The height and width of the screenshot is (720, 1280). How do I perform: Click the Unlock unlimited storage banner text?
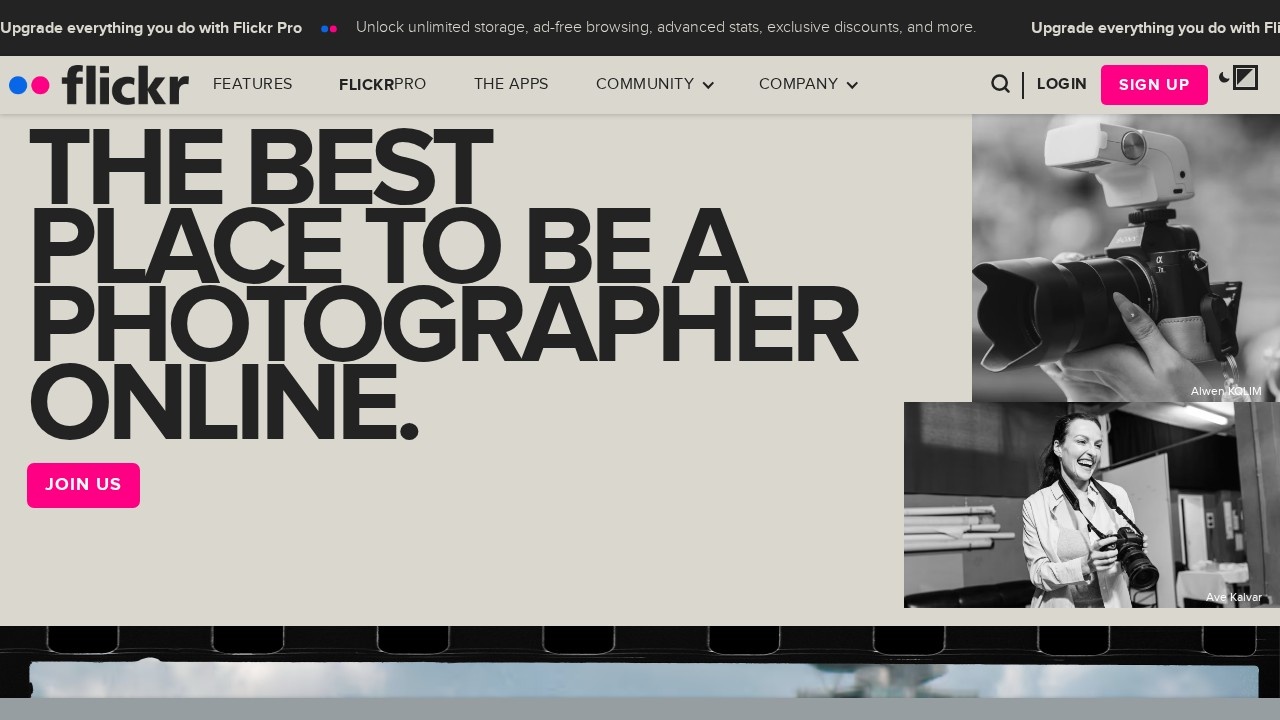(666, 28)
